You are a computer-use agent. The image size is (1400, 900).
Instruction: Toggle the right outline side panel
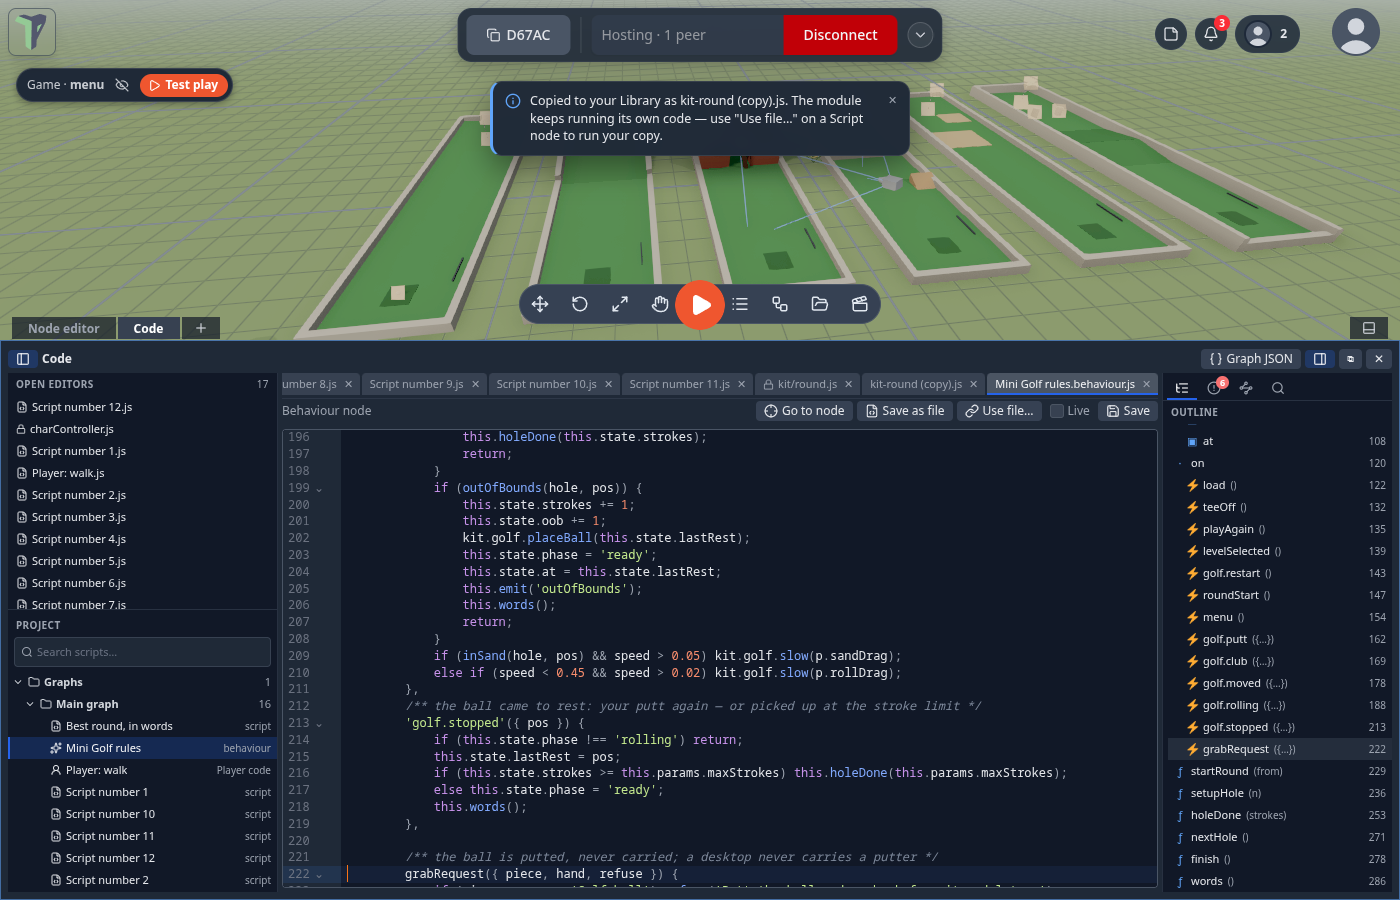(1320, 359)
